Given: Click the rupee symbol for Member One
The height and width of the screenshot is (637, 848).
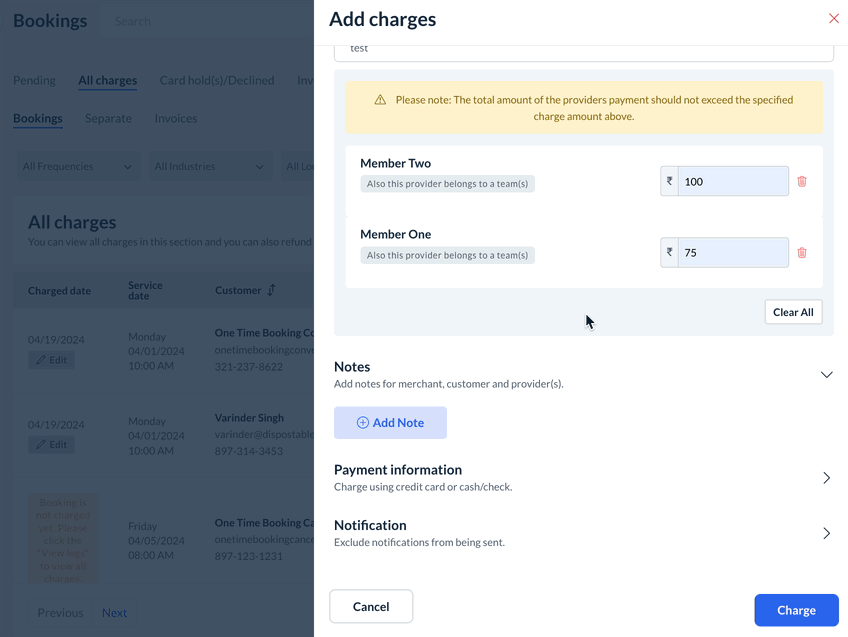Looking at the screenshot, I should point(669,253).
